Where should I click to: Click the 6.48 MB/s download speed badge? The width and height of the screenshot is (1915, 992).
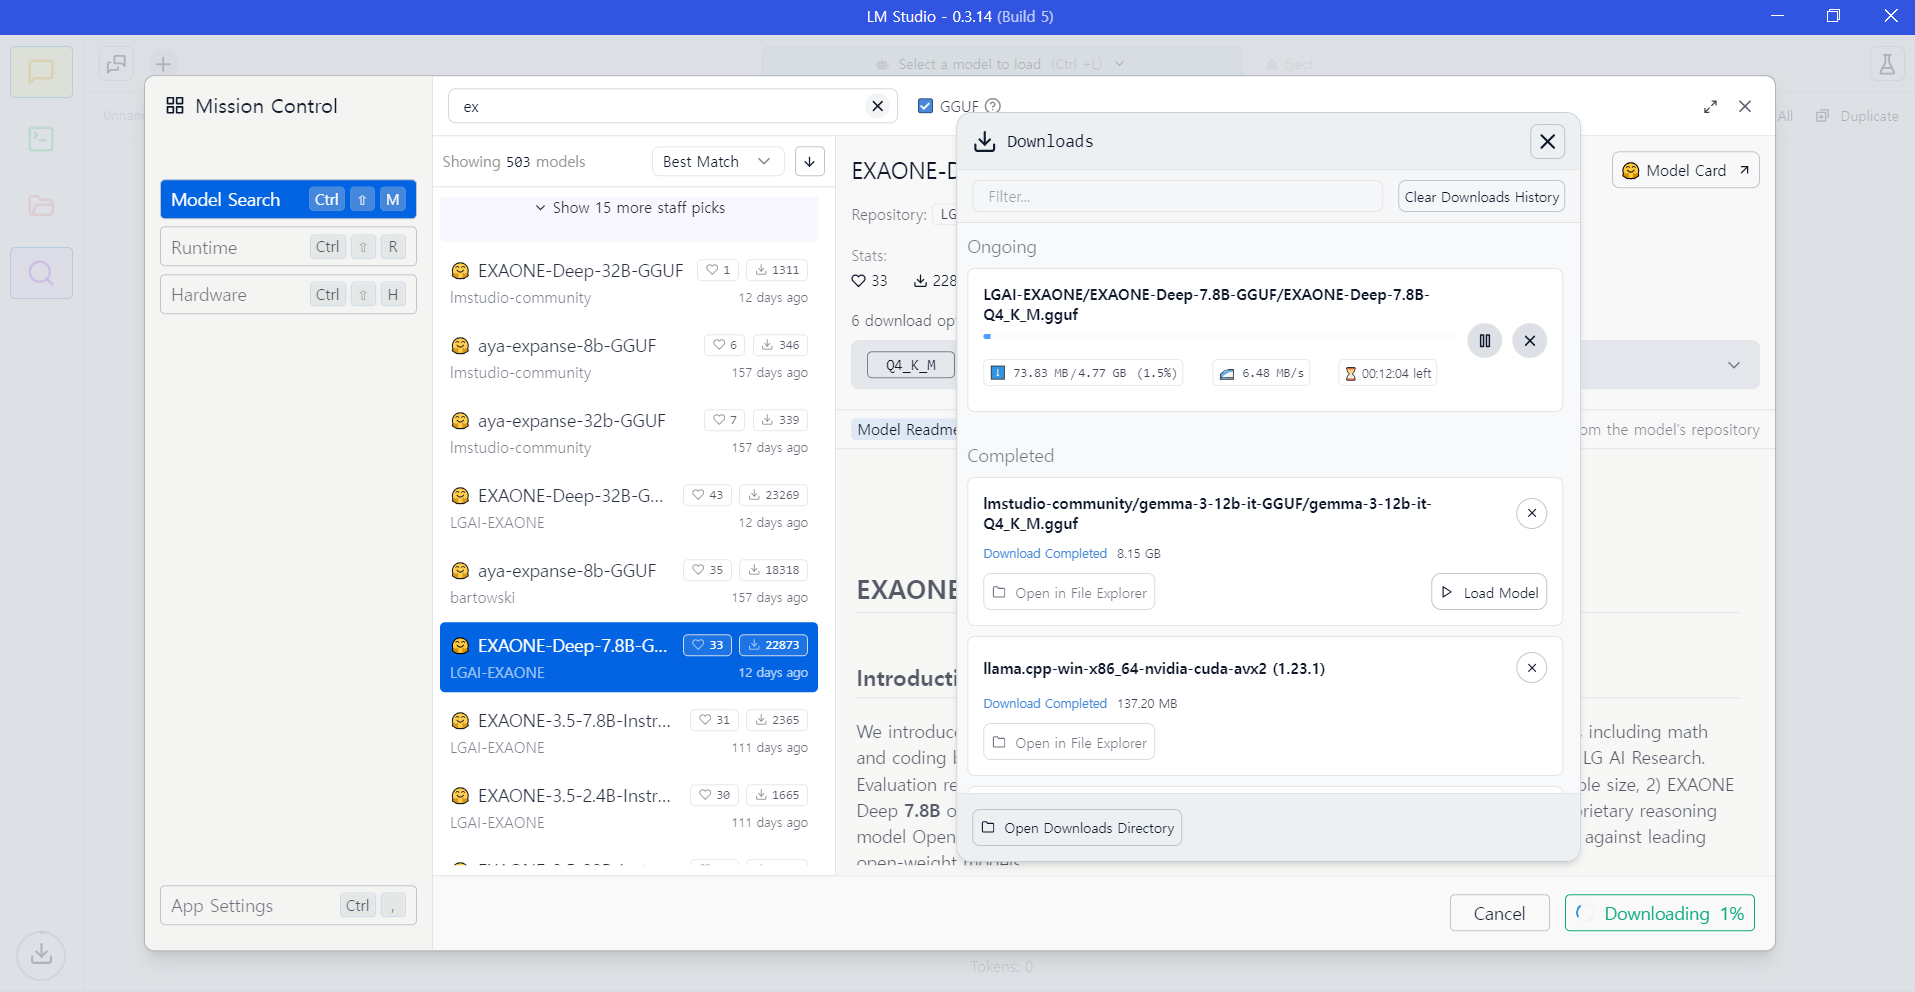click(1261, 373)
